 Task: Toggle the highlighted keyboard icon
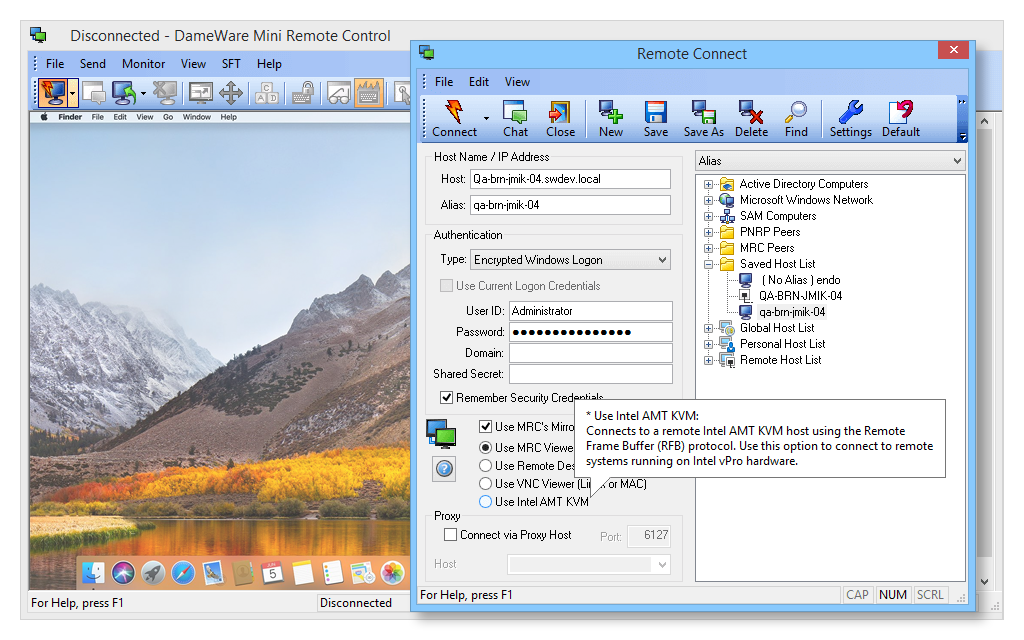368,93
